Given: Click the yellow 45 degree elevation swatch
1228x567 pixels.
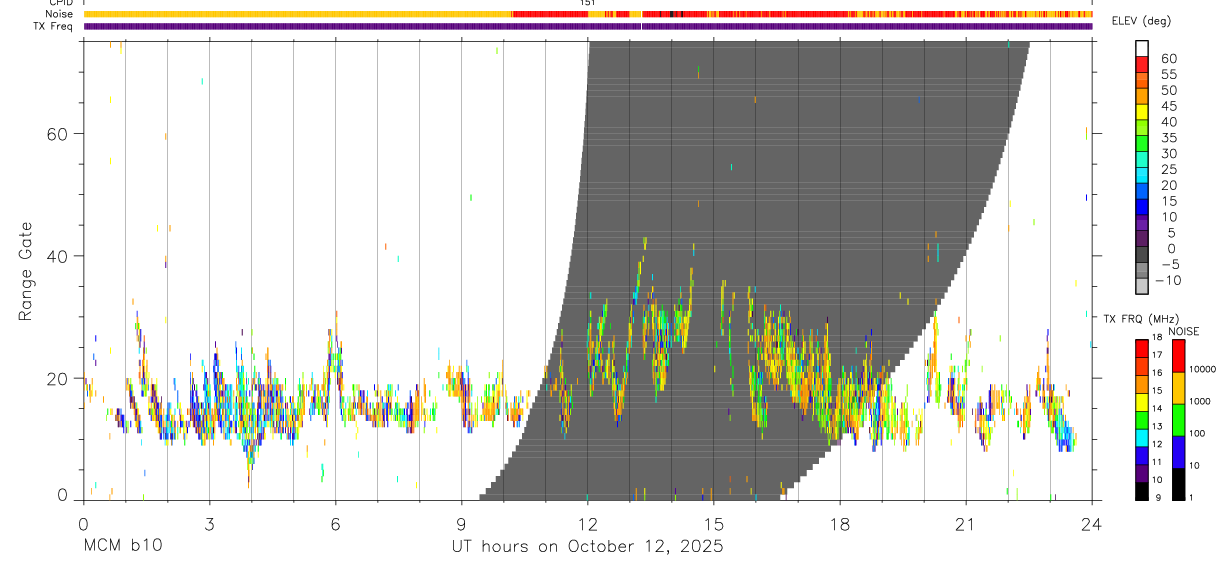Looking at the screenshot, I should [x=1142, y=112].
